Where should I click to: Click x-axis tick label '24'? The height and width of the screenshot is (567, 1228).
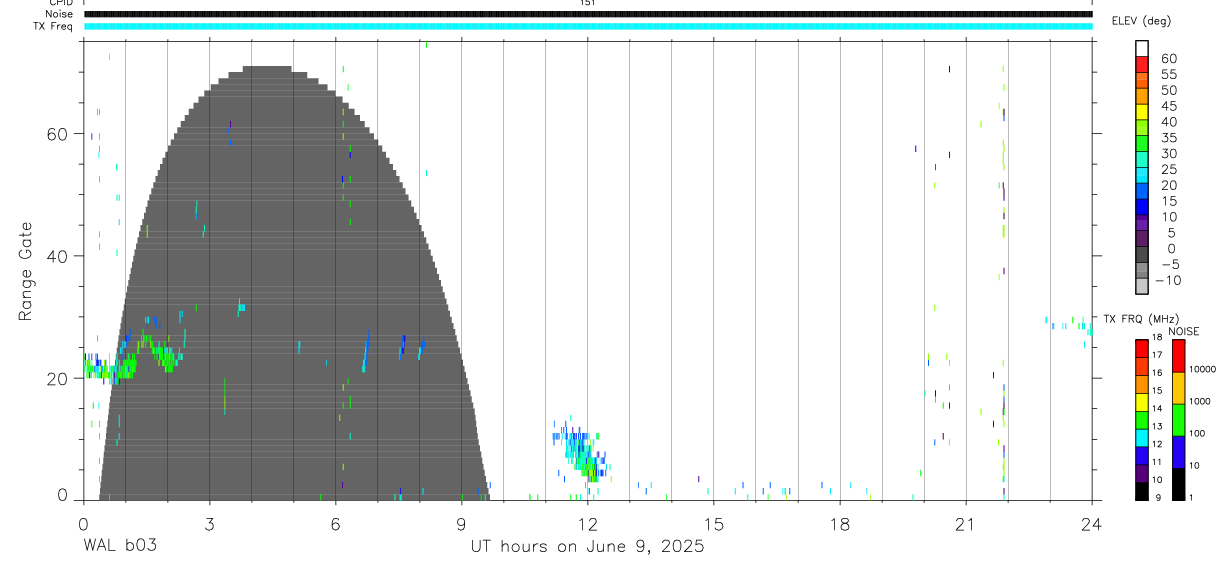click(1091, 523)
